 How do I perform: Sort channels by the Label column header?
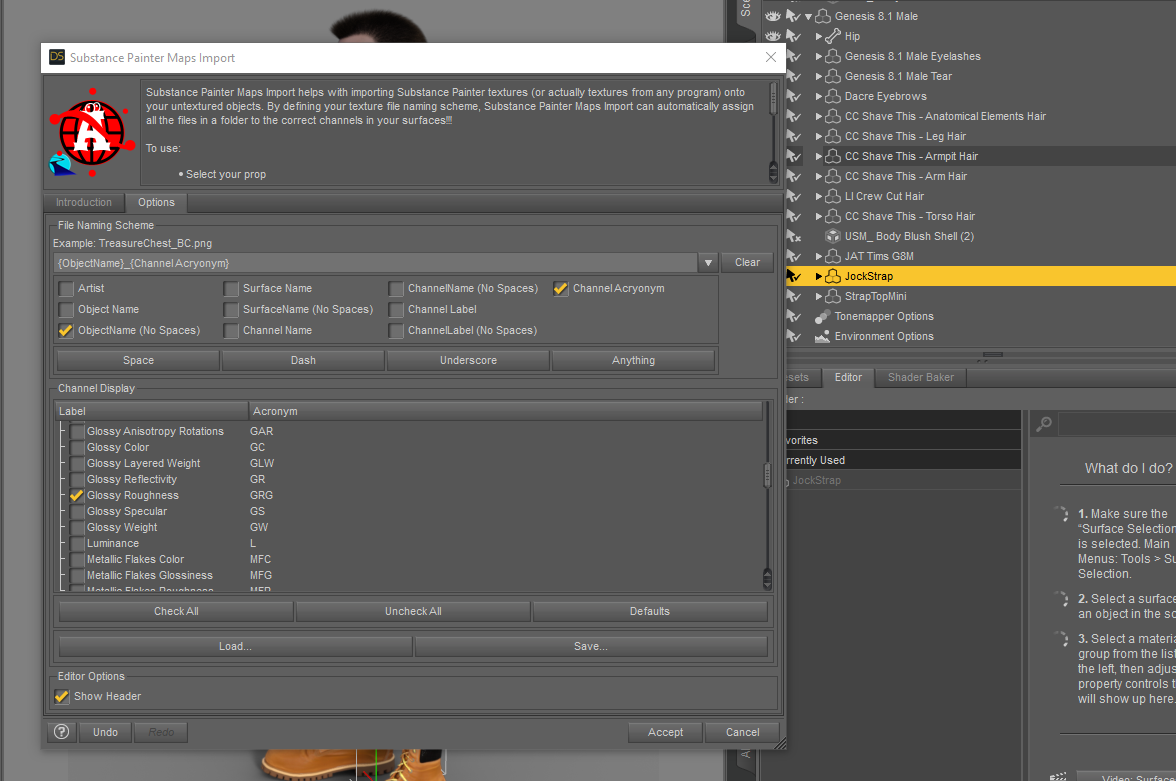click(x=152, y=411)
